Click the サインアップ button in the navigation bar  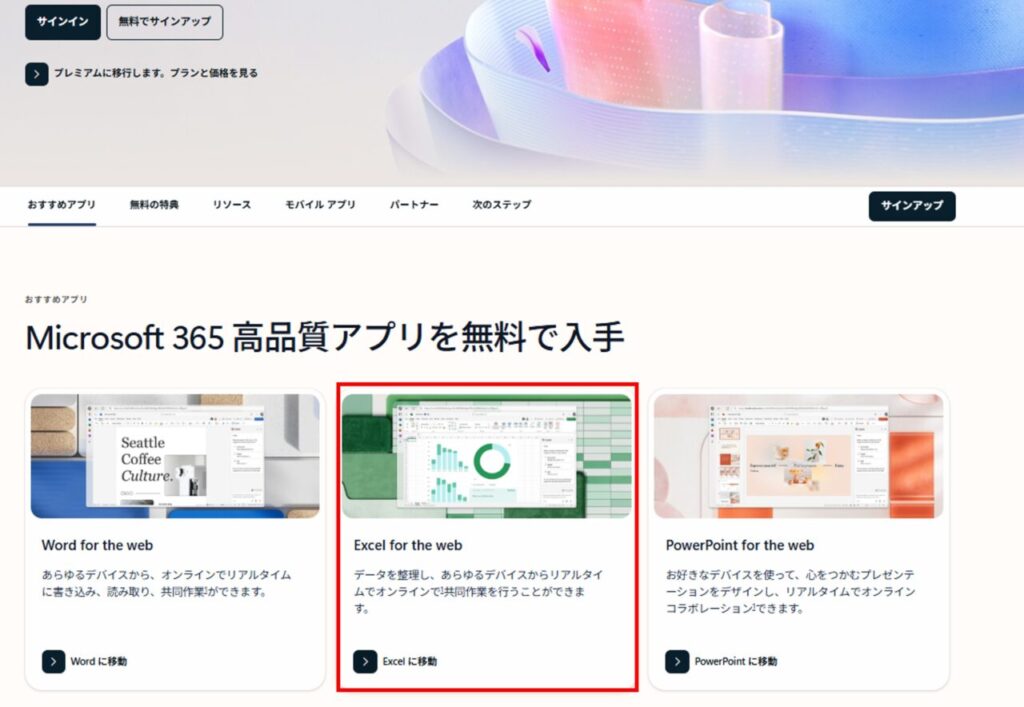coord(912,206)
